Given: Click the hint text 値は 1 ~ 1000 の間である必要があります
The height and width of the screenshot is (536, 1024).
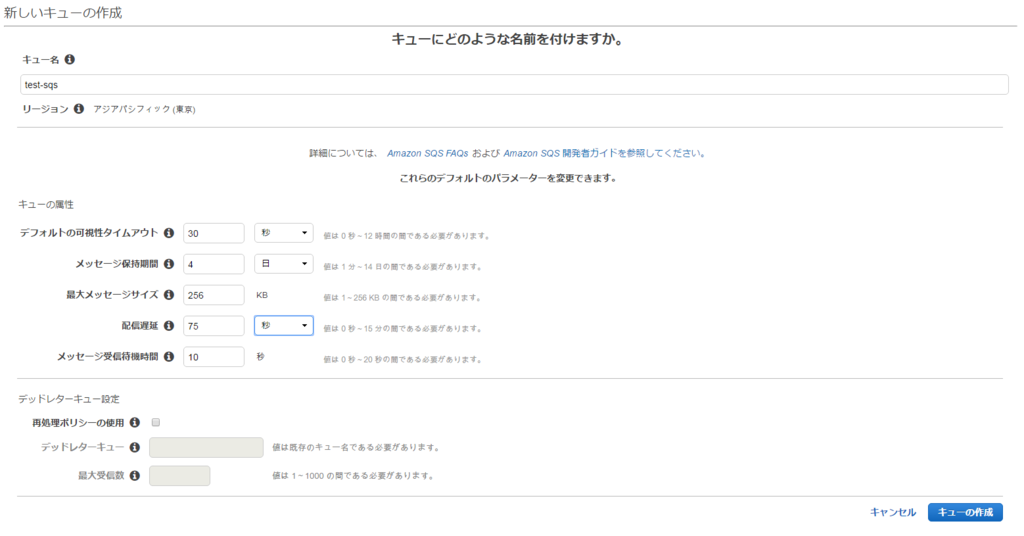Looking at the screenshot, I should tap(353, 476).
